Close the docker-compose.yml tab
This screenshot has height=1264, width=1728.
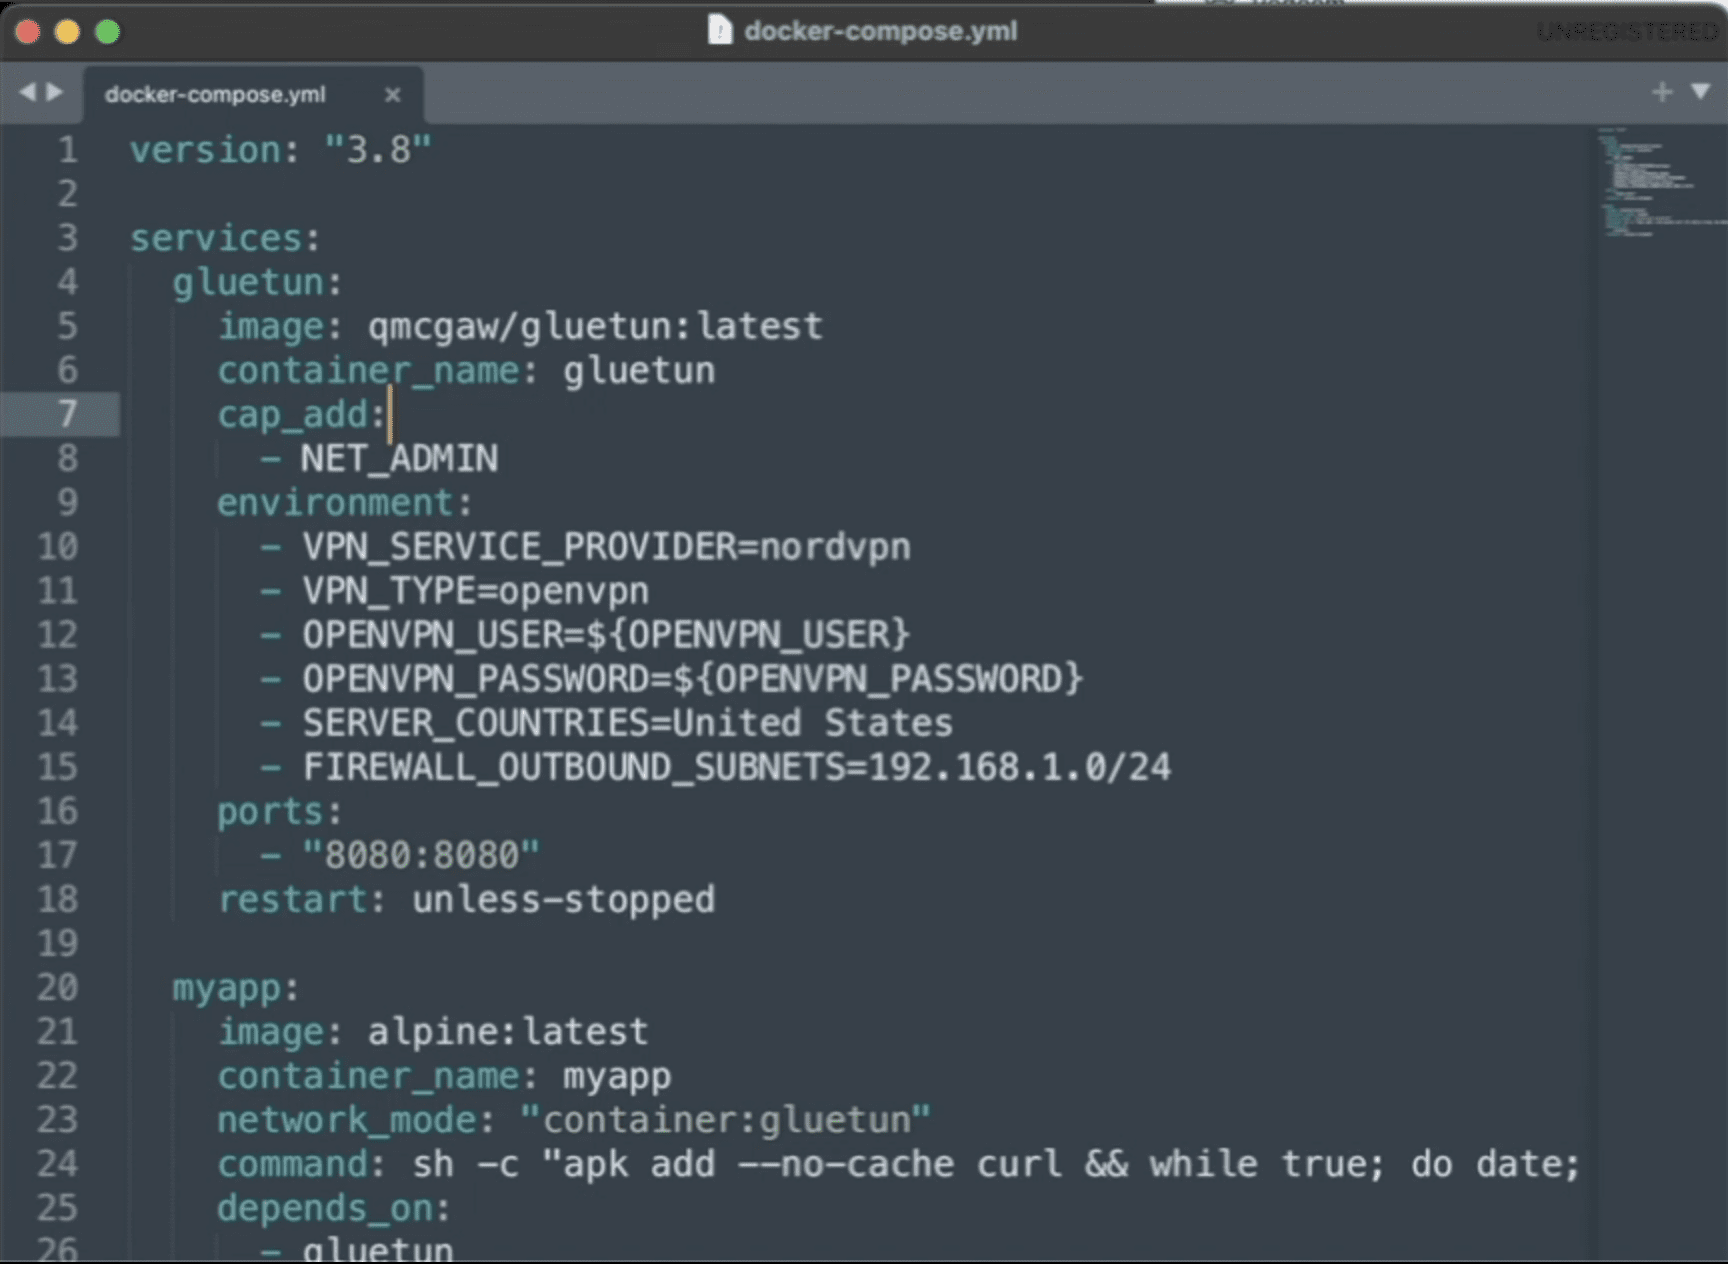(x=392, y=95)
